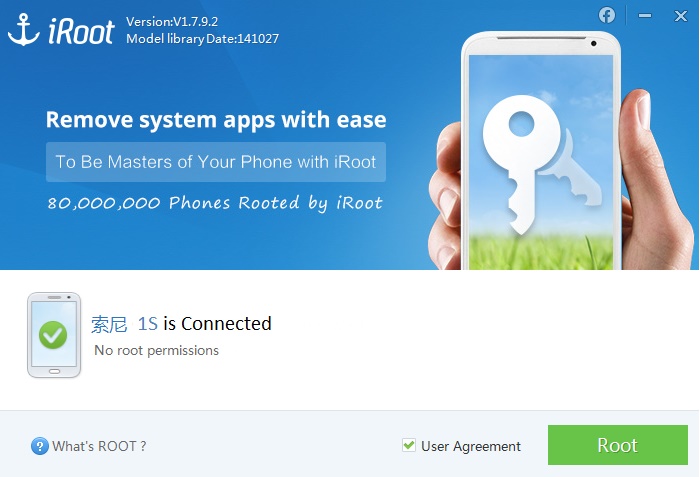Image resolution: width=700 pixels, height=477 pixels.
Task: Click the green checkmark on the phone icon
Action: click(x=53, y=335)
